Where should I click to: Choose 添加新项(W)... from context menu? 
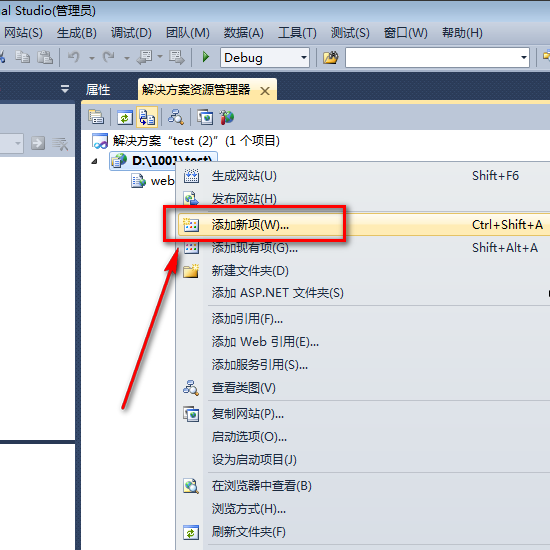click(363, 224)
